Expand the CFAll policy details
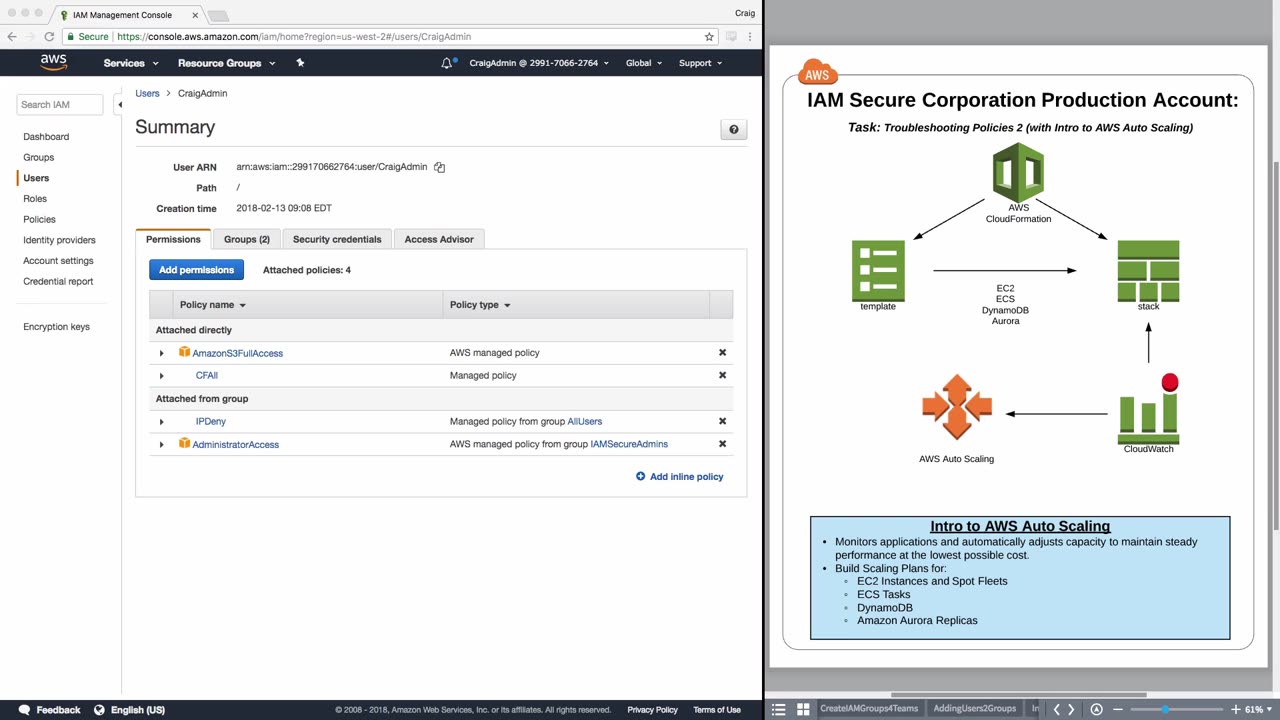The width and height of the screenshot is (1280, 720). click(161, 376)
